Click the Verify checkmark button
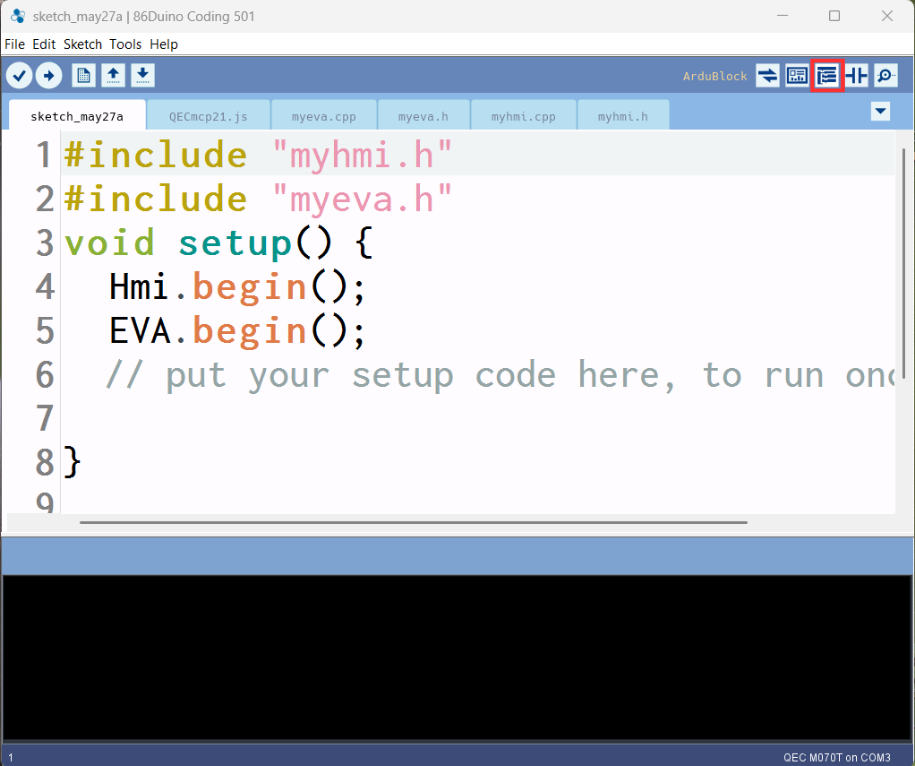The height and width of the screenshot is (766, 915). point(19,75)
